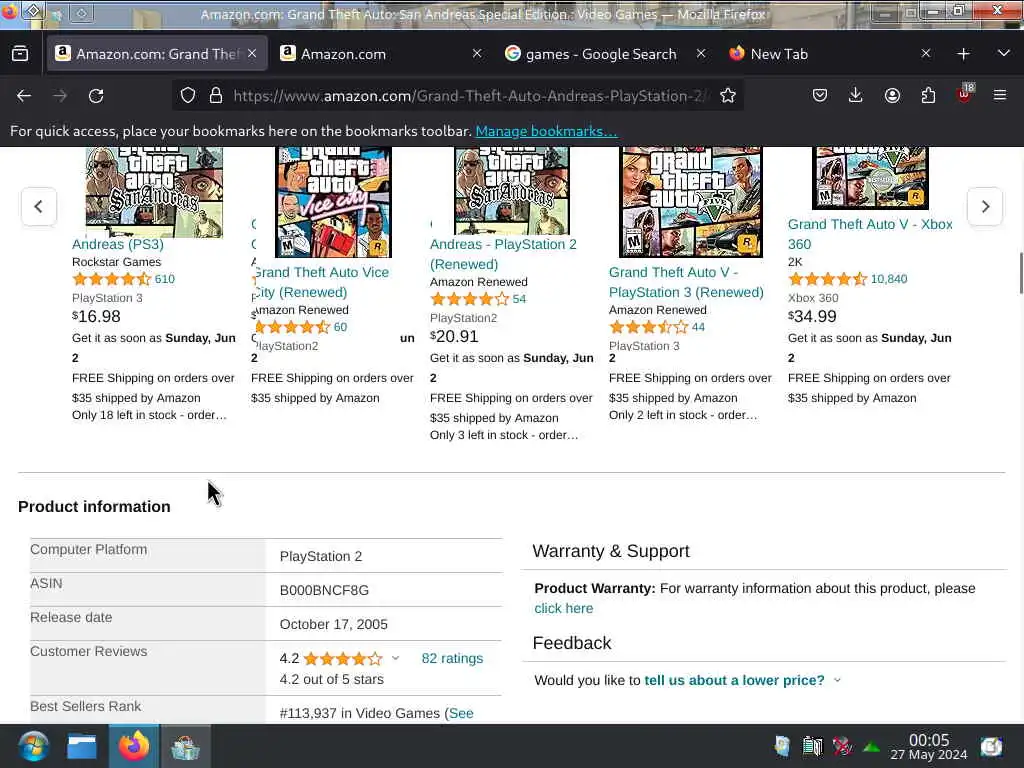Viewport: 1024px width, 768px height.
Task: Open the 82 ratings link
Action: click(x=452, y=658)
